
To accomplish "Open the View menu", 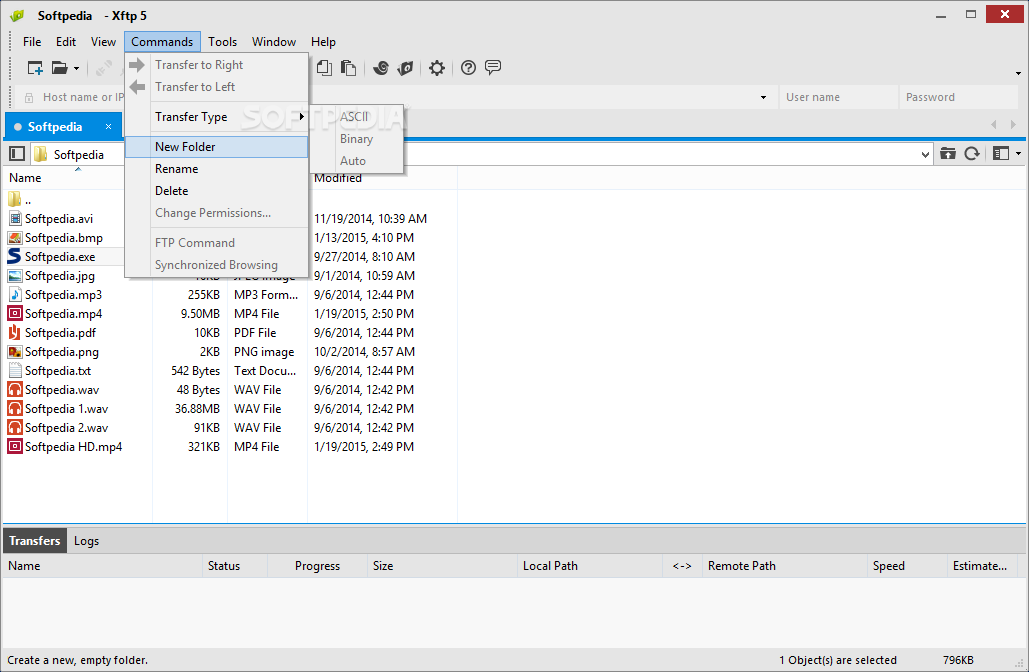I will pos(103,41).
